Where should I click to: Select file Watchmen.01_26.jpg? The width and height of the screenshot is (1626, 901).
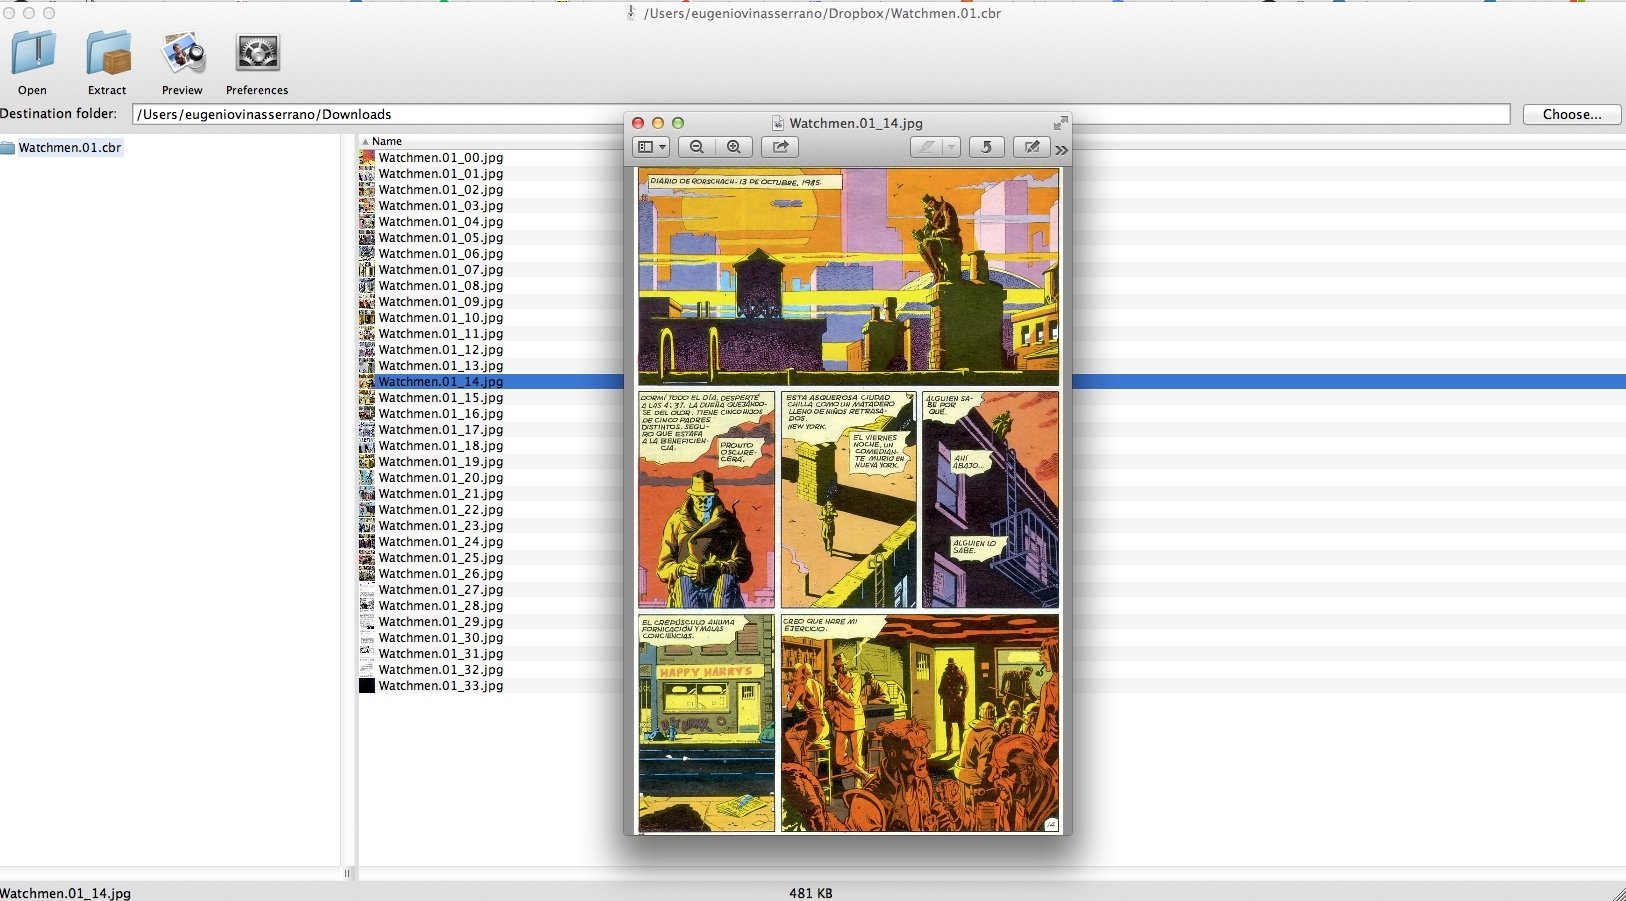(x=441, y=573)
